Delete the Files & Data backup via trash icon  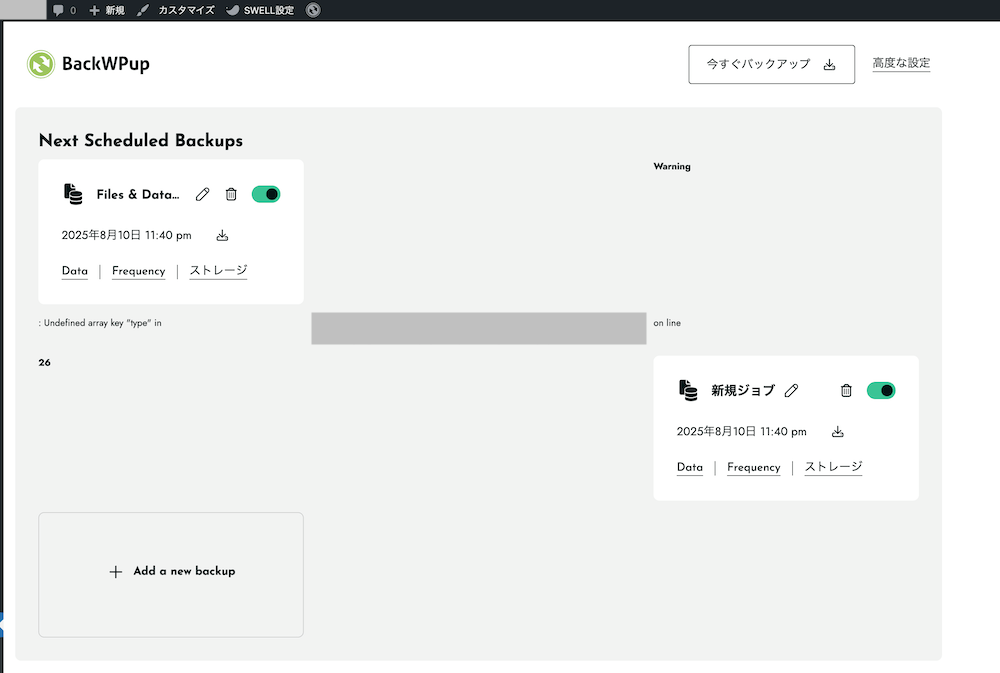point(231,195)
